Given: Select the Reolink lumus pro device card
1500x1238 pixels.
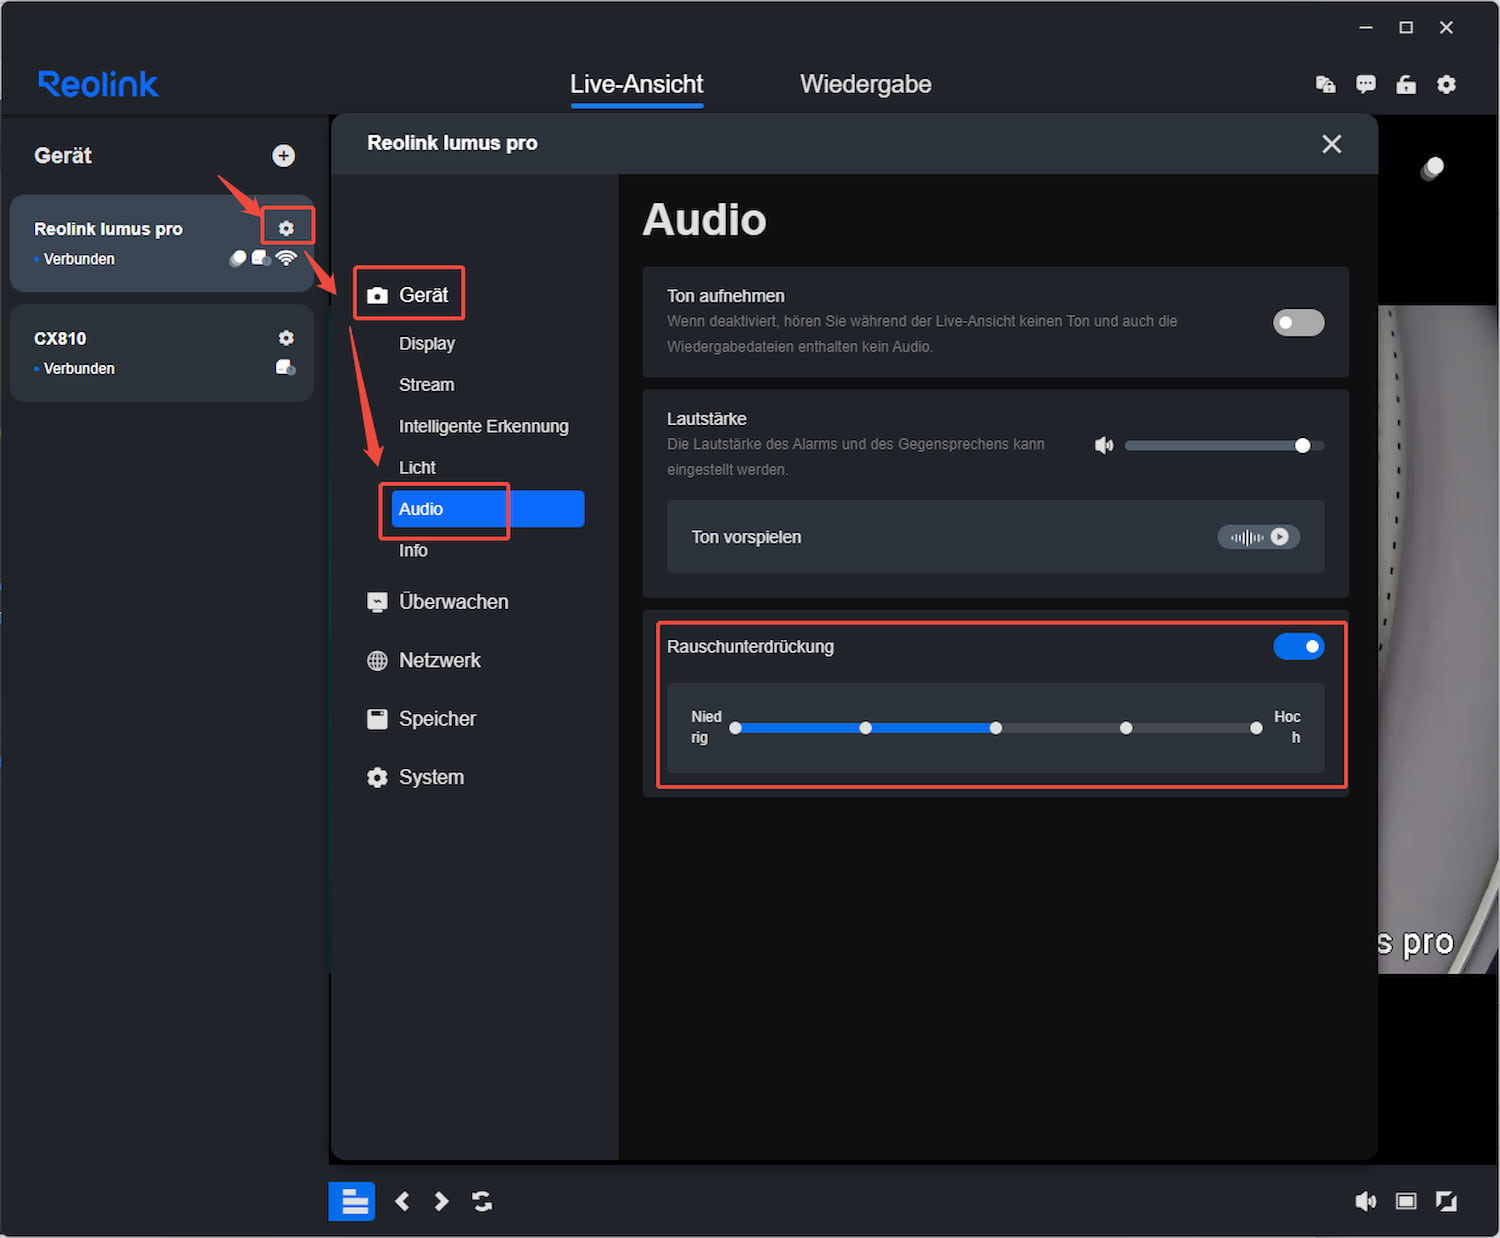Looking at the screenshot, I should point(162,243).
